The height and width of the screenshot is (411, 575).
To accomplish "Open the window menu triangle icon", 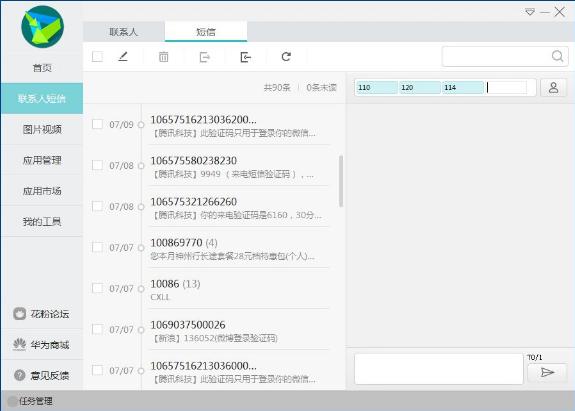I will tap(530, 12).
